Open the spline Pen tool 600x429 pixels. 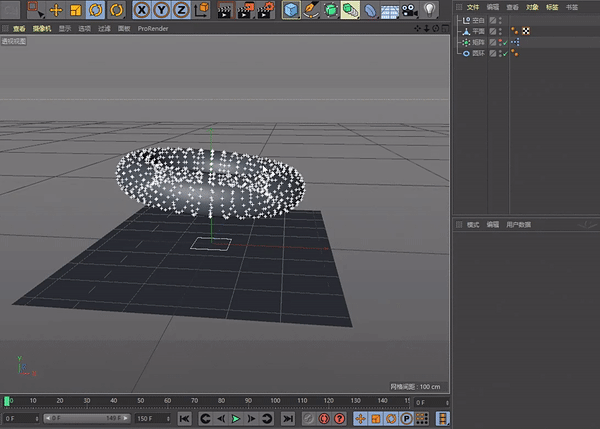coord(311,10)
